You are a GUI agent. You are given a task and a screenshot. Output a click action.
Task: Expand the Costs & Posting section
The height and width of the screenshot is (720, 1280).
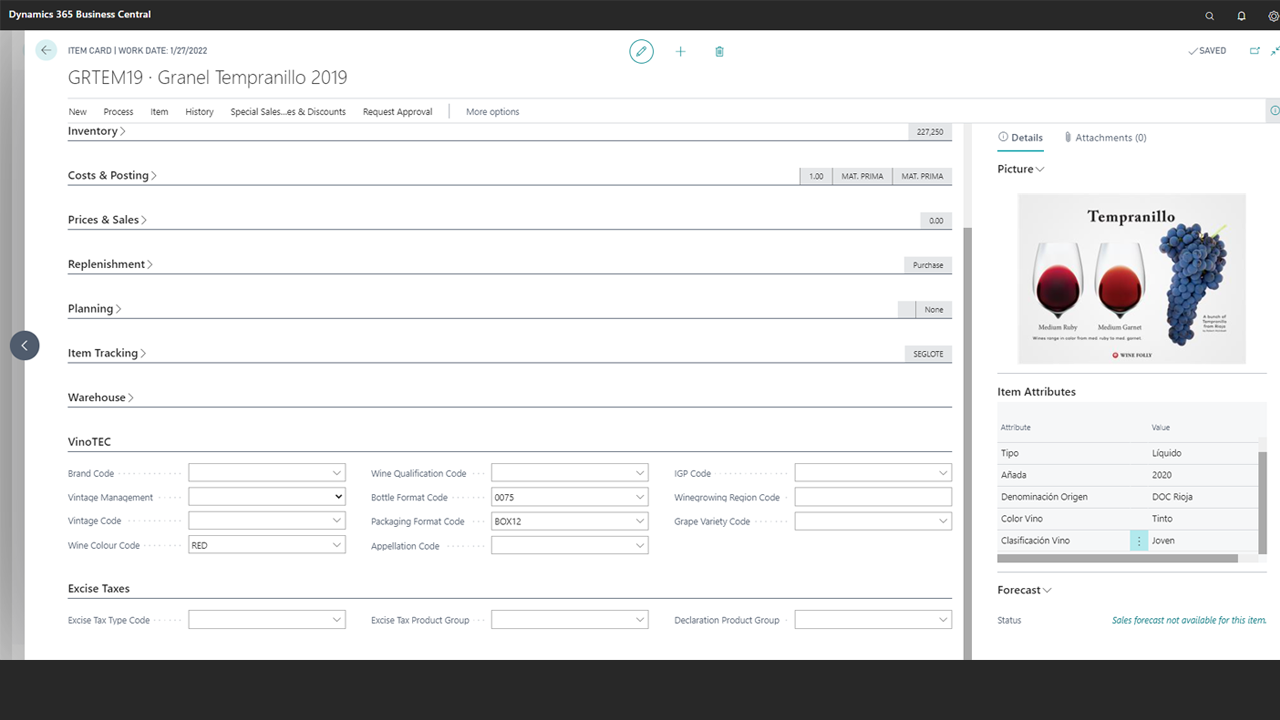click(112, 175)
